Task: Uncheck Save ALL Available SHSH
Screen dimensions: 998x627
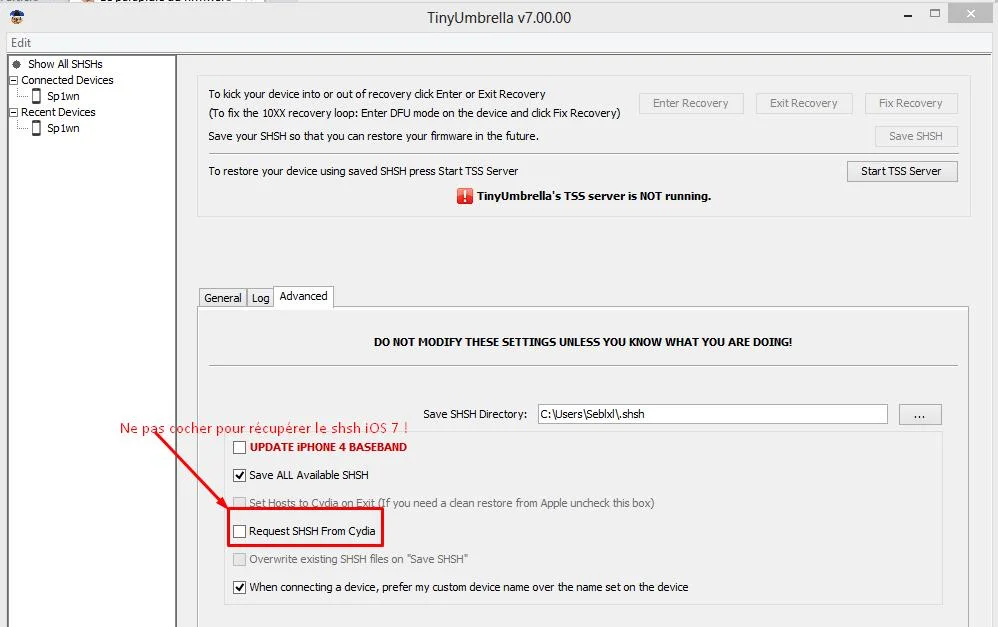Action: click(239, 476)
